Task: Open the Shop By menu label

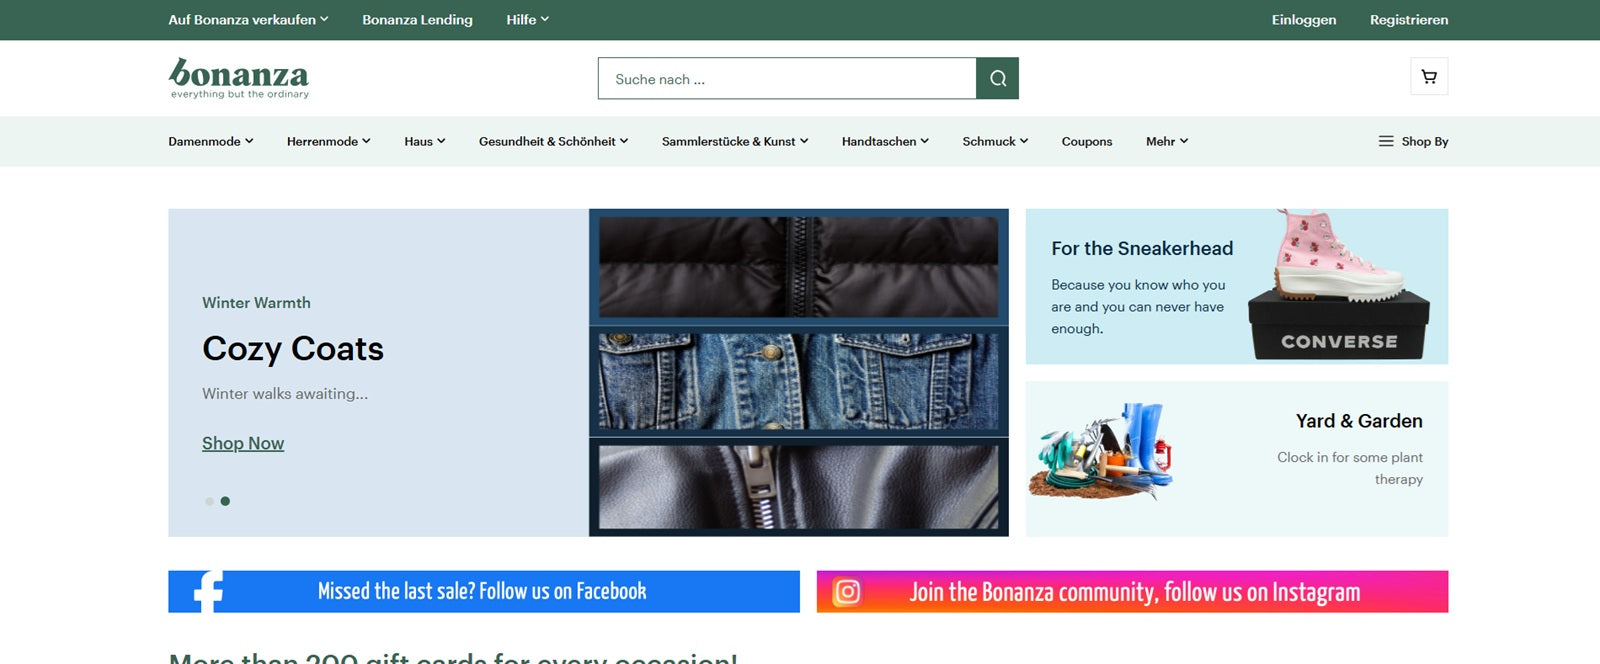Action: 1425,141
